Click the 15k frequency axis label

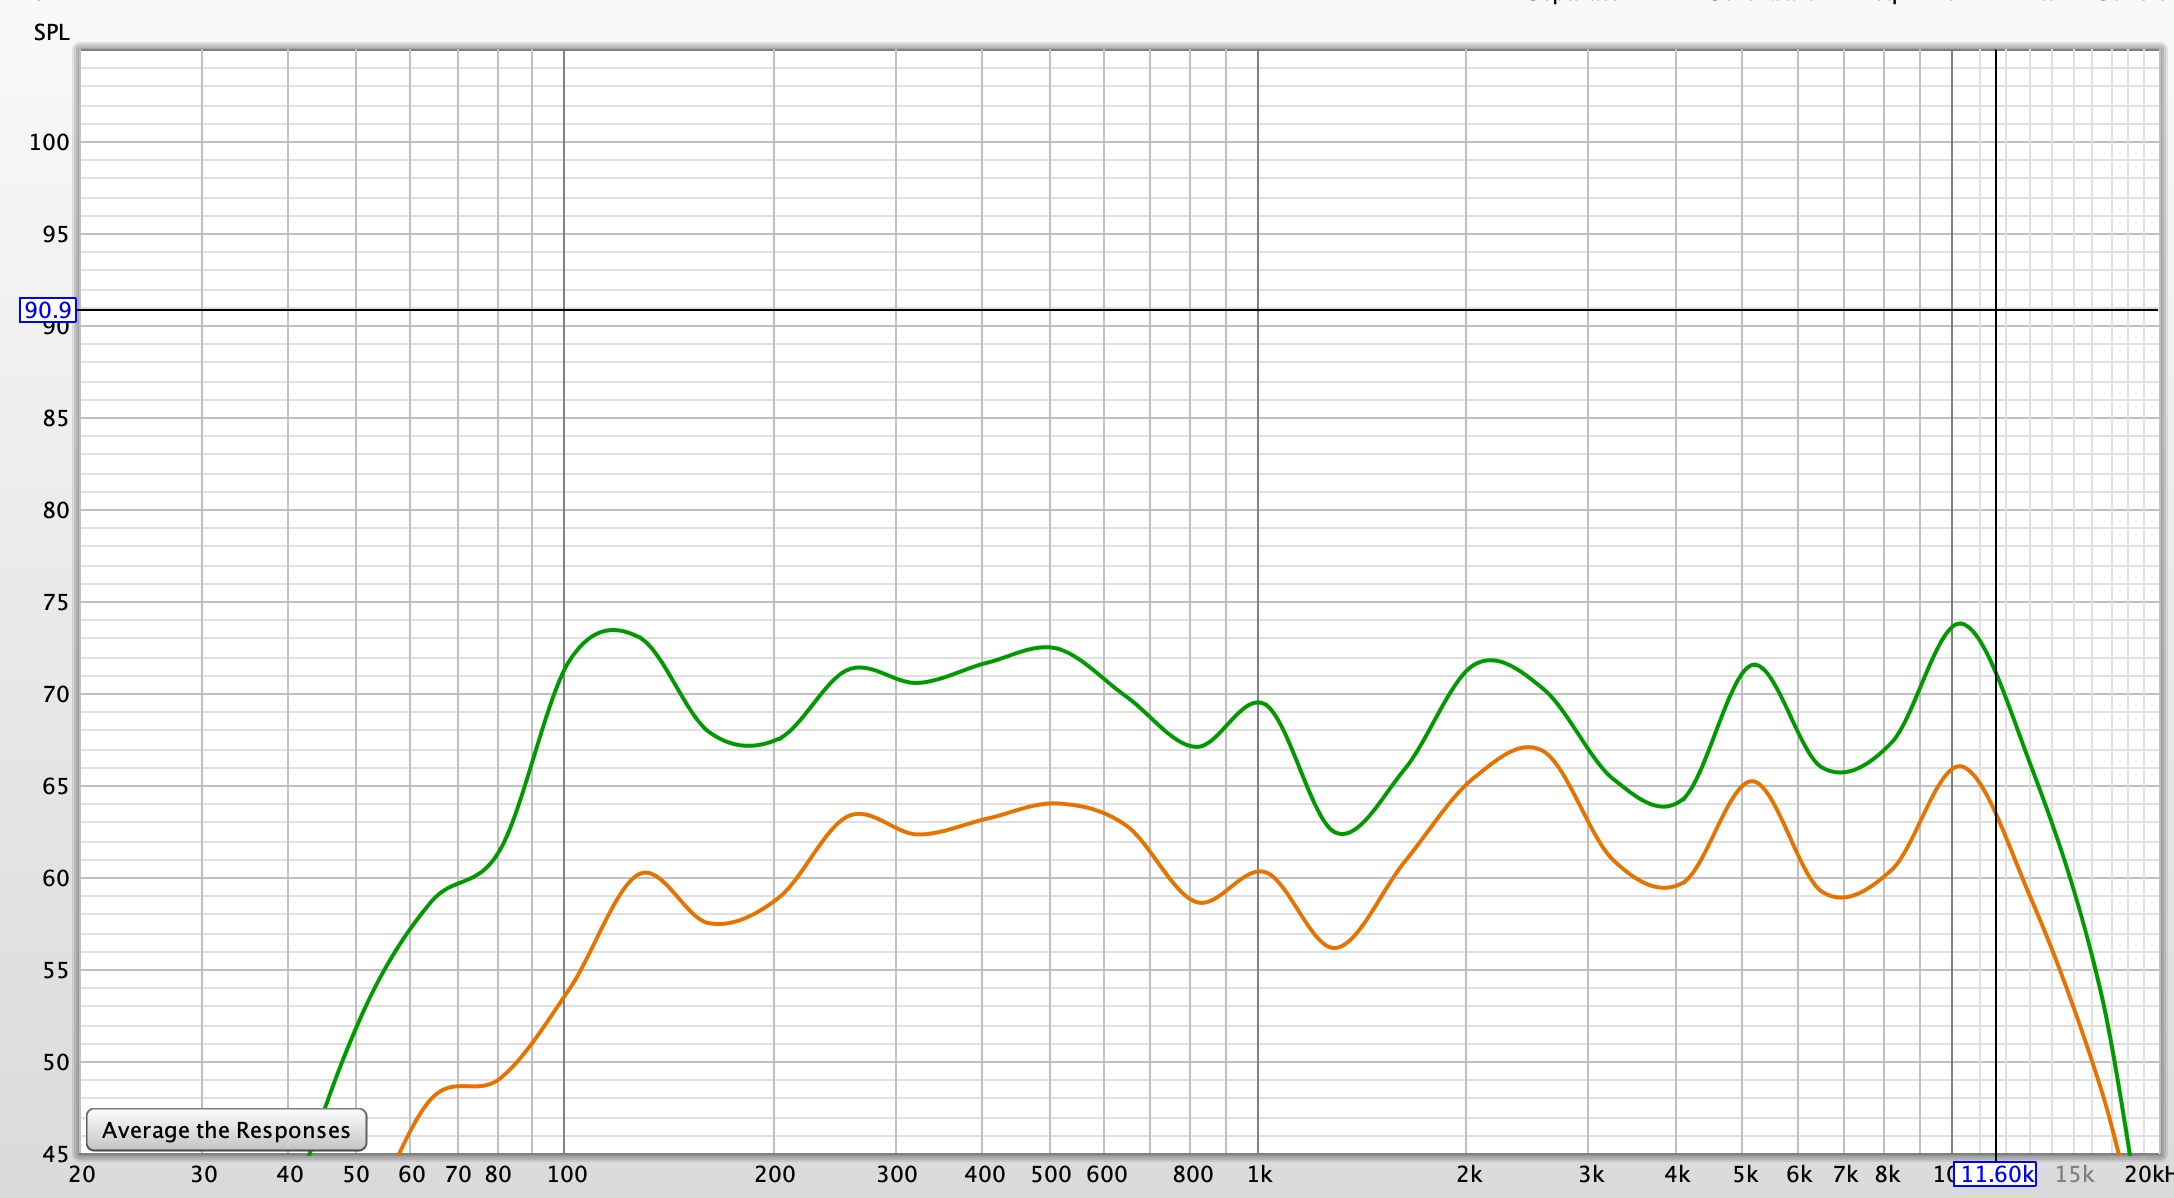2074,1175
